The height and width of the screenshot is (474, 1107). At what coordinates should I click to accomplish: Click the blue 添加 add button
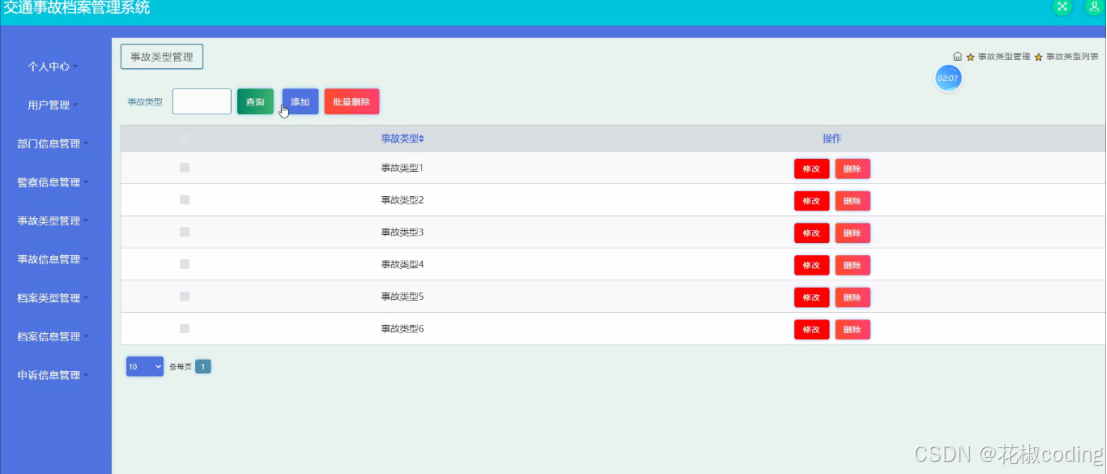coord(300,102)
